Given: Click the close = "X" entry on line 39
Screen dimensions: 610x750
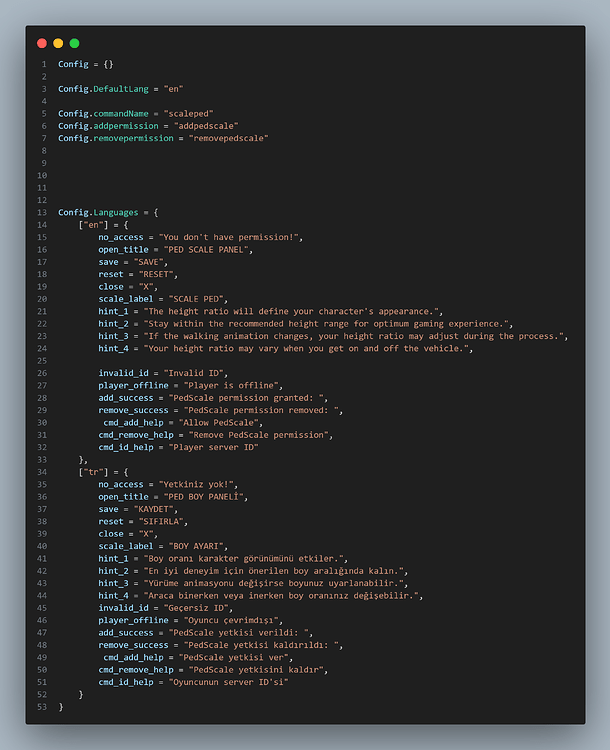Looking at the screenshot, I should click(128, 534).
